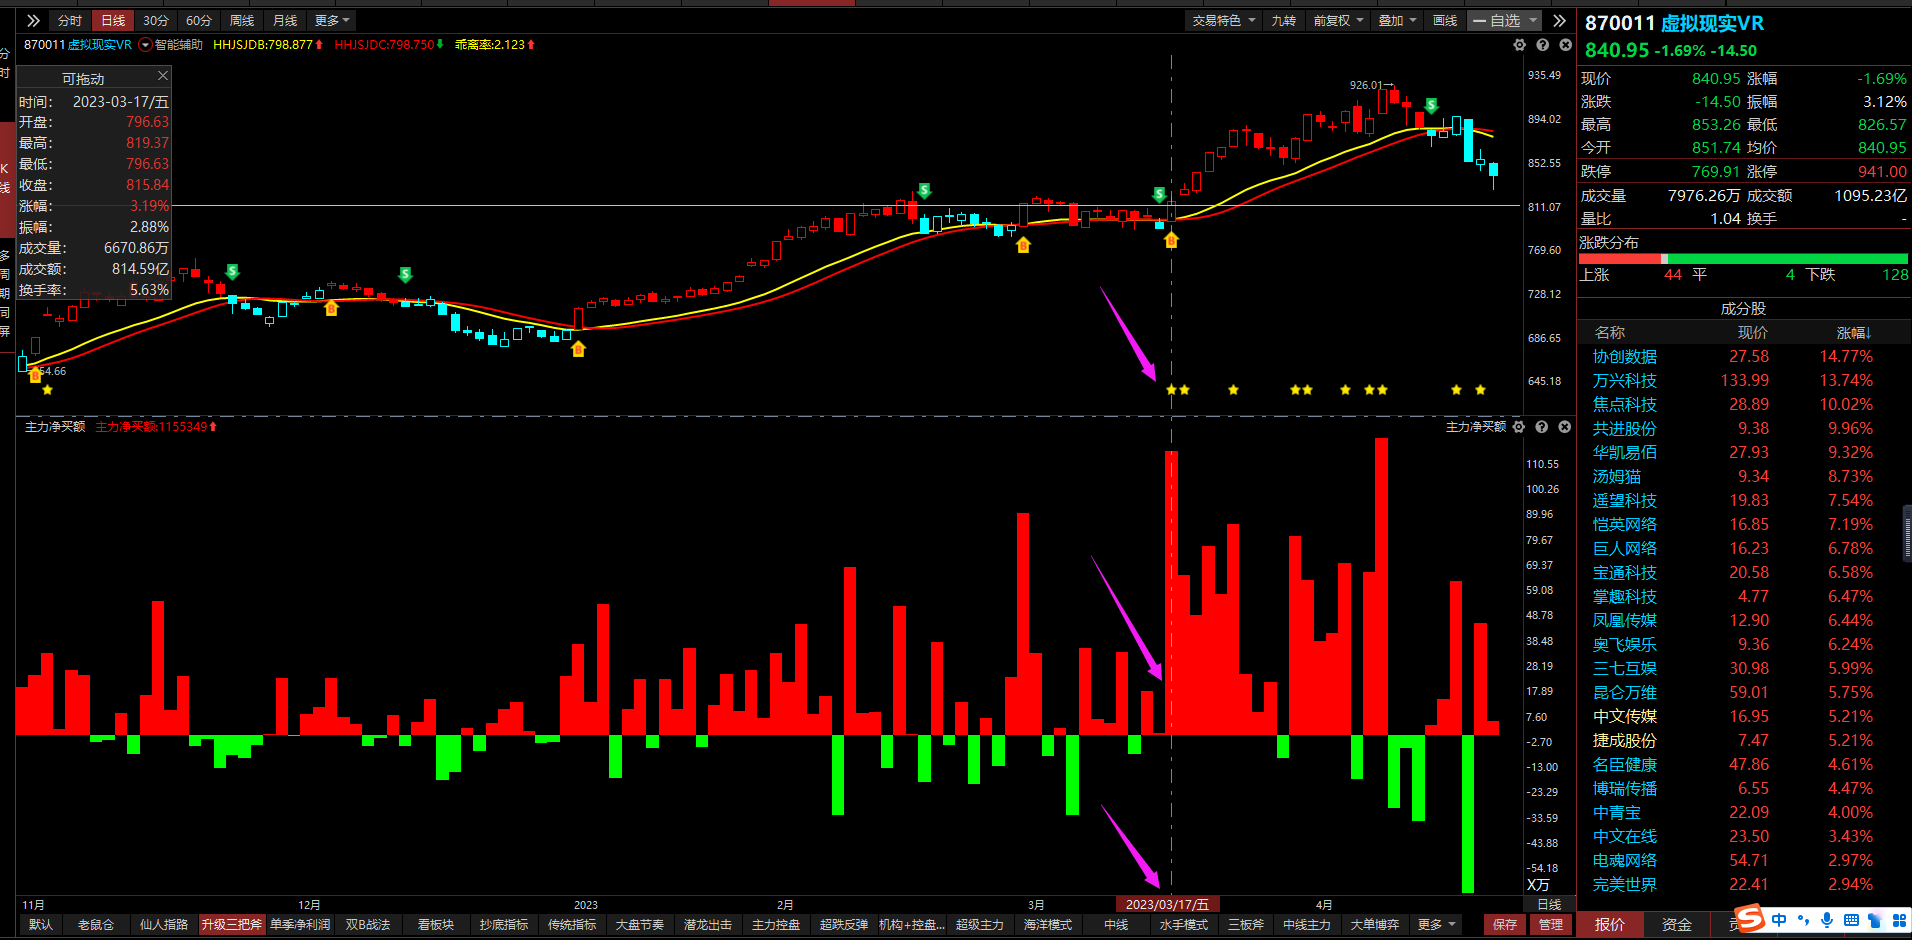Select the 默认 indicator template
This screenshot has width=1912, height=940.
coord(41,924)
